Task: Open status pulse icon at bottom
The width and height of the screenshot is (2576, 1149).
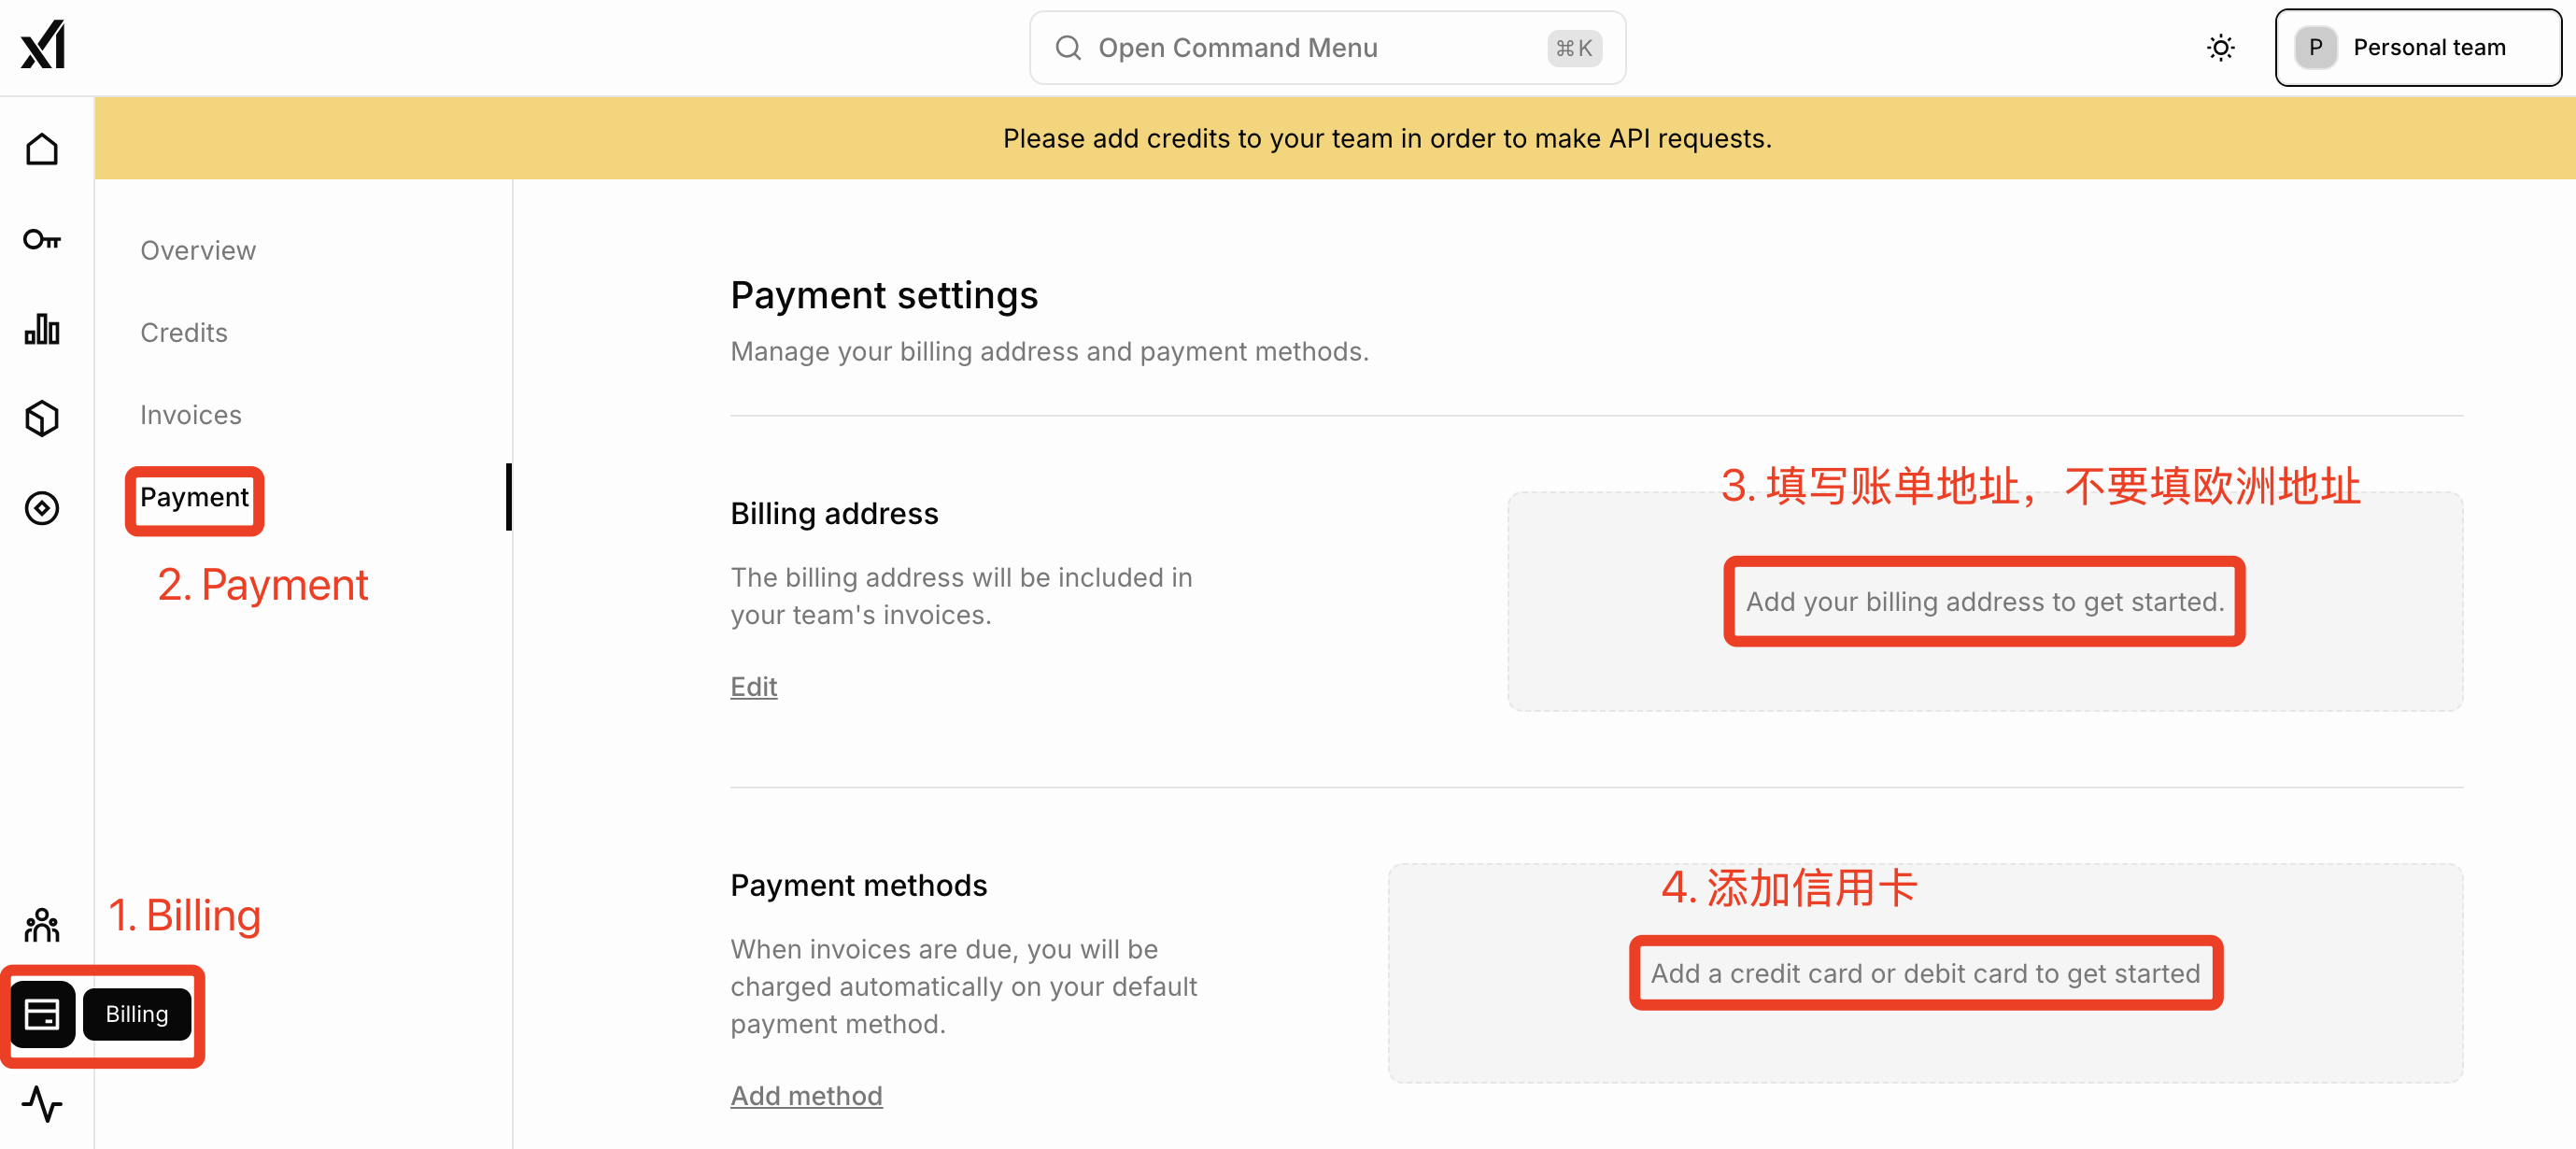Action: tap(42, 1104)
